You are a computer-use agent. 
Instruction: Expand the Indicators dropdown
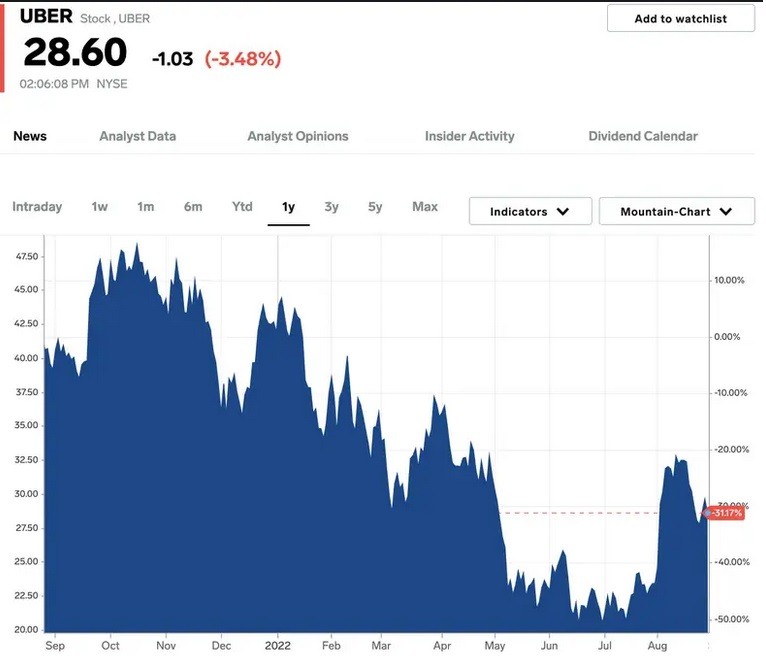(x=529, y=212)
